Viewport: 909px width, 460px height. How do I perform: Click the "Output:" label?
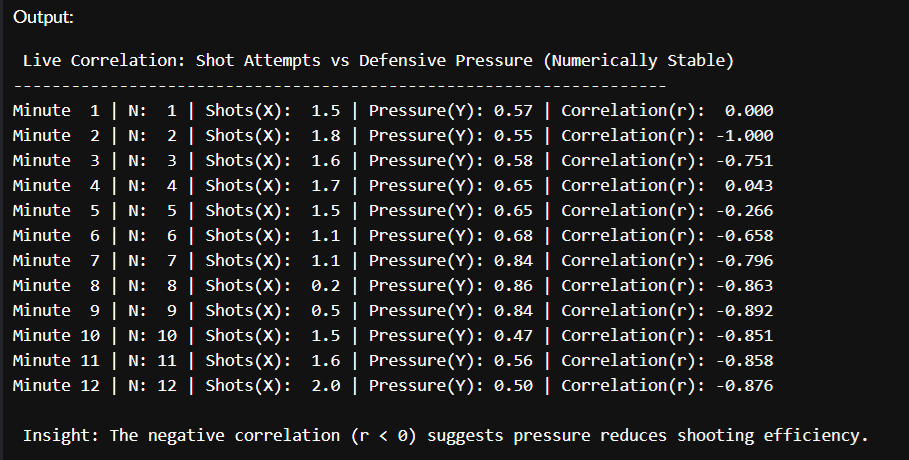point(44,18)
